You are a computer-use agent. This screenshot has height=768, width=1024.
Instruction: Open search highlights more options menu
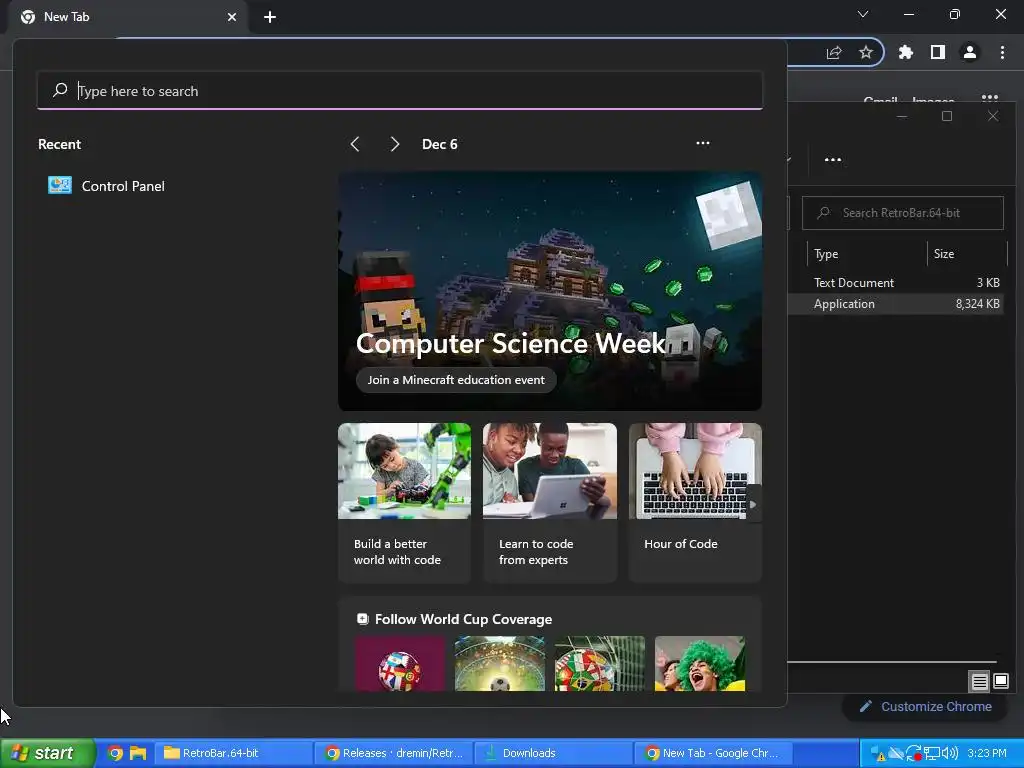(x=703, y=143)
